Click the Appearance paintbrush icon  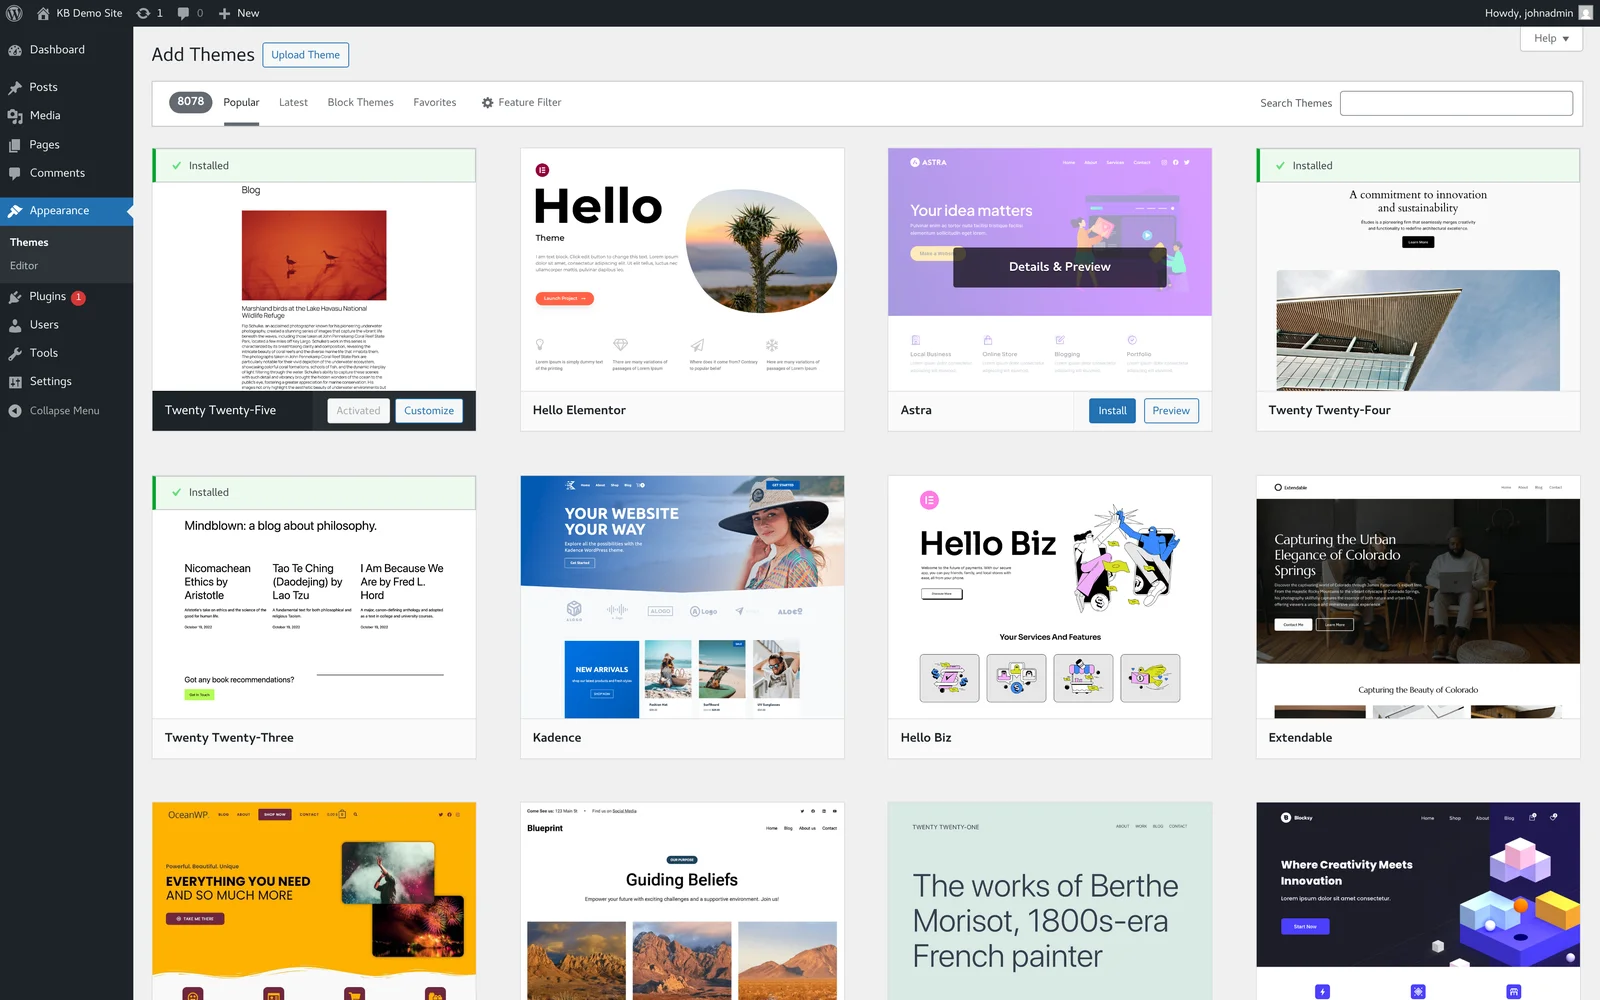click(15, 211)
